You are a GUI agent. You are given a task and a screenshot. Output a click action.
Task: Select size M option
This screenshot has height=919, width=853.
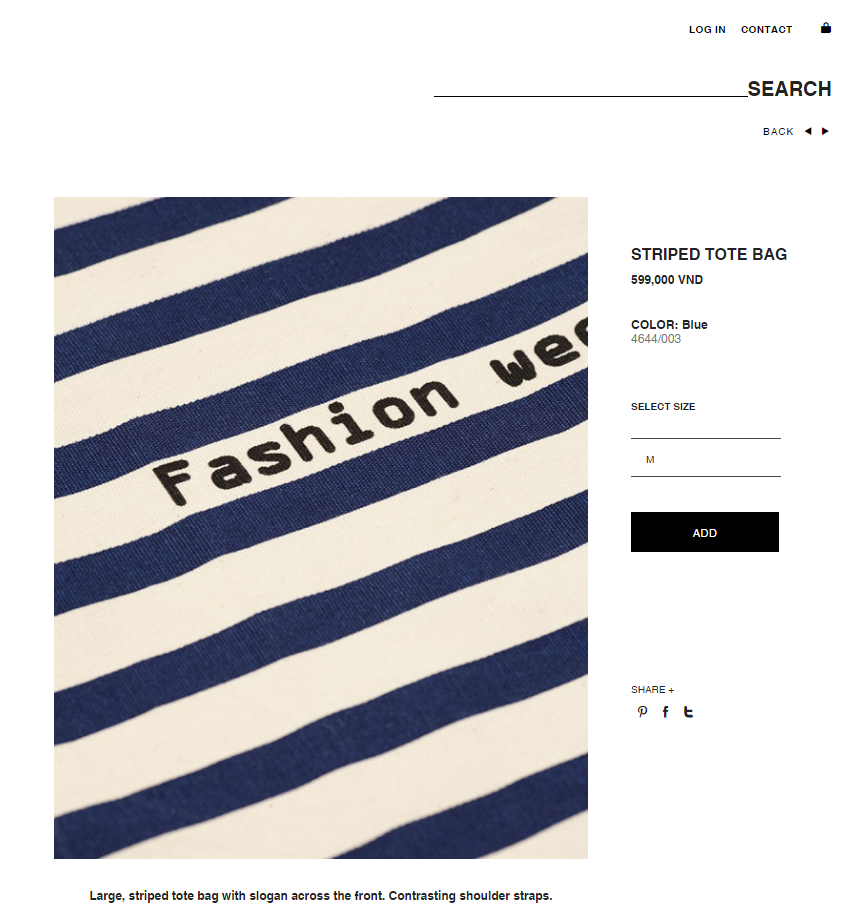706,460
